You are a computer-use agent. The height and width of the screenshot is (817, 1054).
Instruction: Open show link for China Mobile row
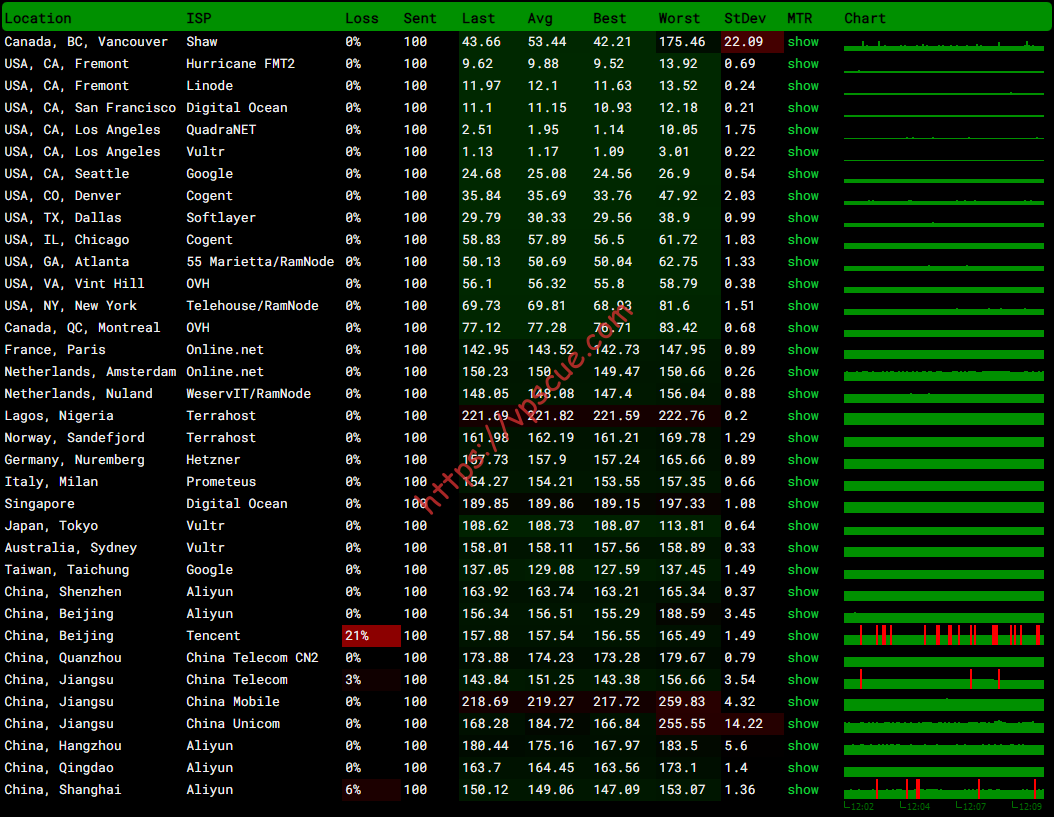803,702
